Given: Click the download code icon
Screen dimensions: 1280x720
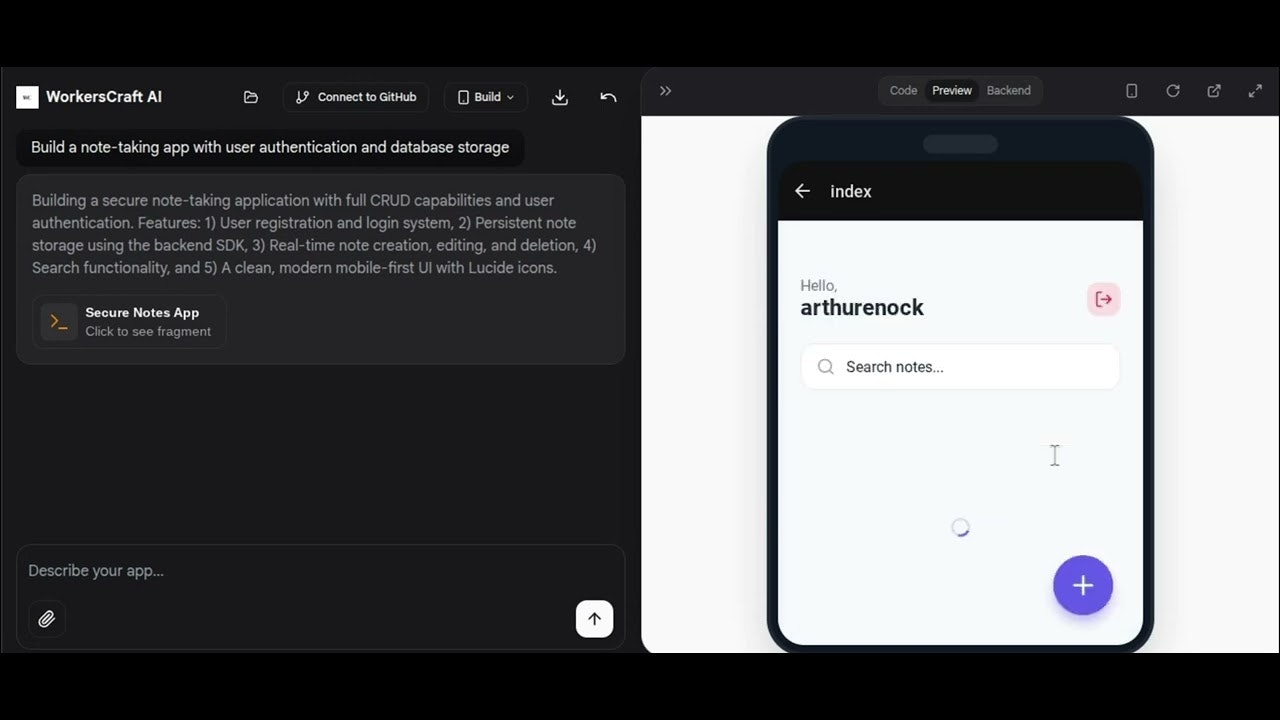Looking at the screenshot, I should (x=559, y=97).
